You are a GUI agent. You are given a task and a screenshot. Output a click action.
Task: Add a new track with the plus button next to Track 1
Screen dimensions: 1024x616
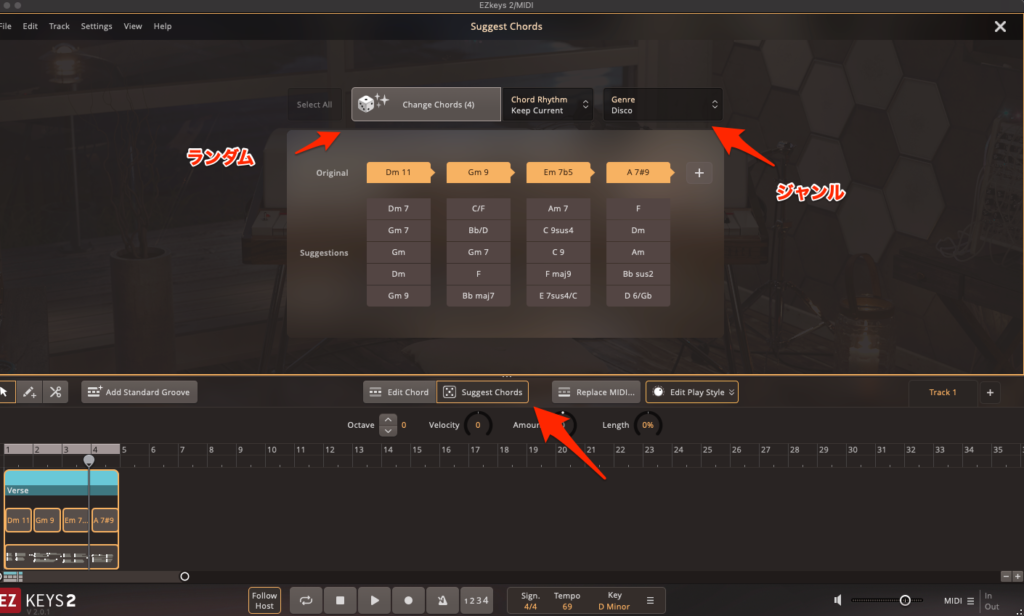[x=990, y=392]
